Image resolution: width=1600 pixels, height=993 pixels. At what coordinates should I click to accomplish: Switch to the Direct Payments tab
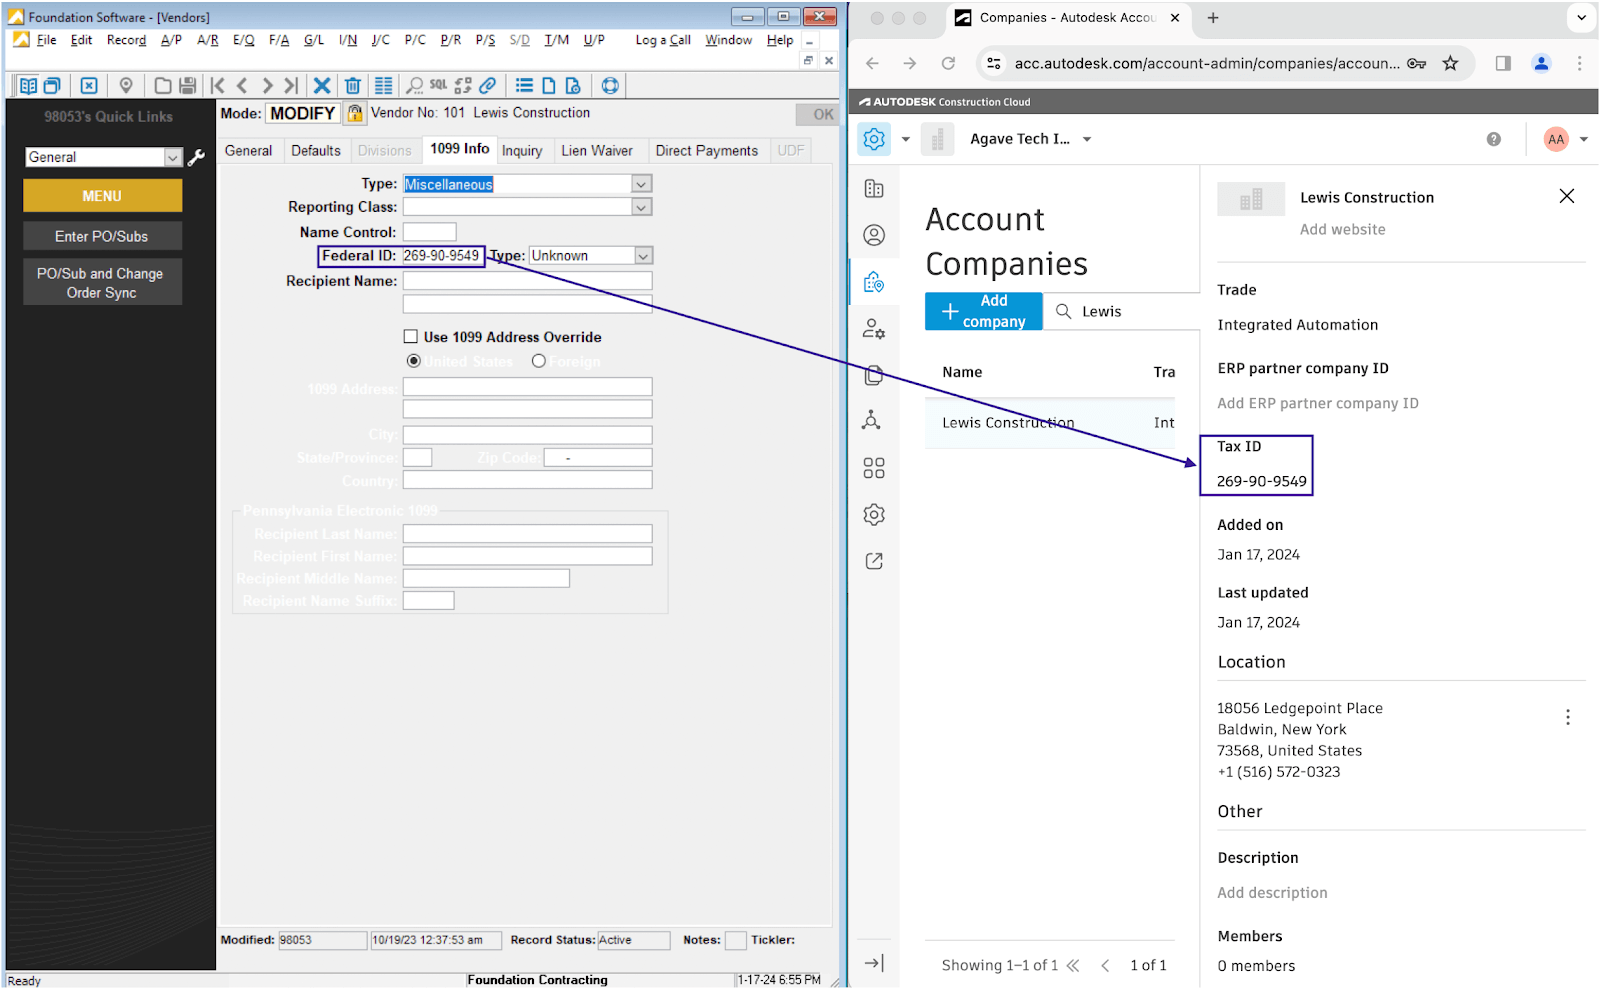(x=707, y=151)
